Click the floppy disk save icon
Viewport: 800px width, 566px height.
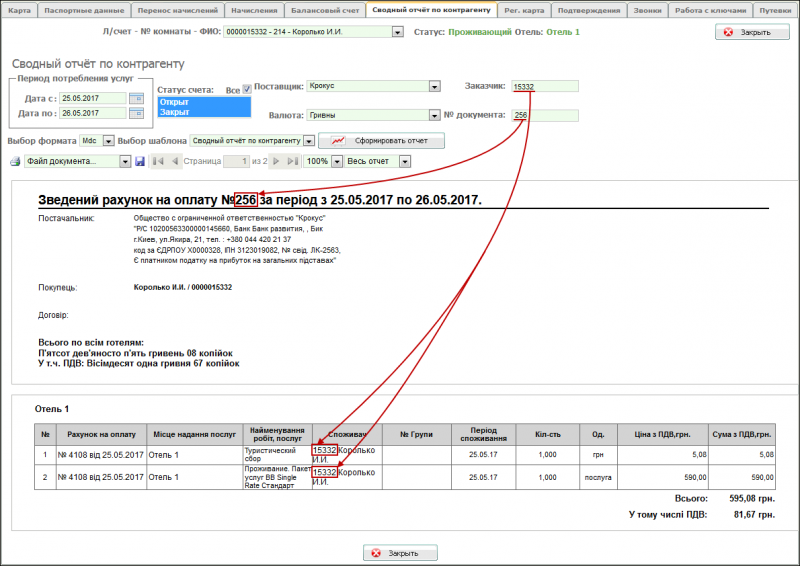pyautogui.click(x=140, y=161)
